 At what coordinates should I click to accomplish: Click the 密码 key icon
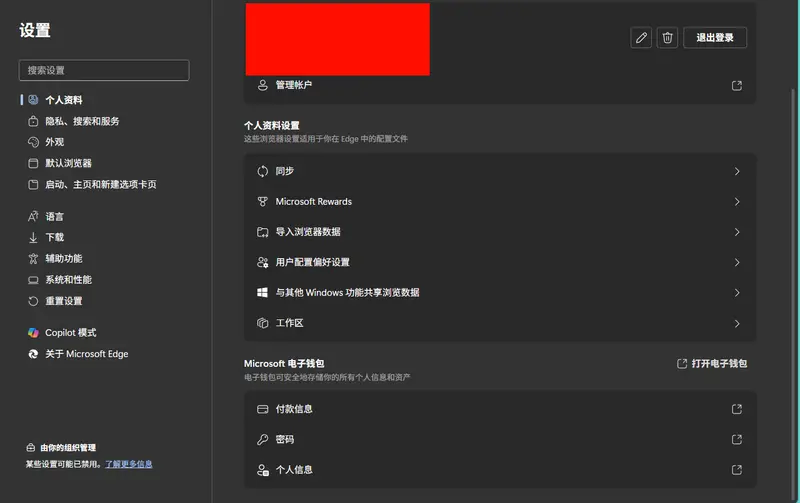click(262, 439)
